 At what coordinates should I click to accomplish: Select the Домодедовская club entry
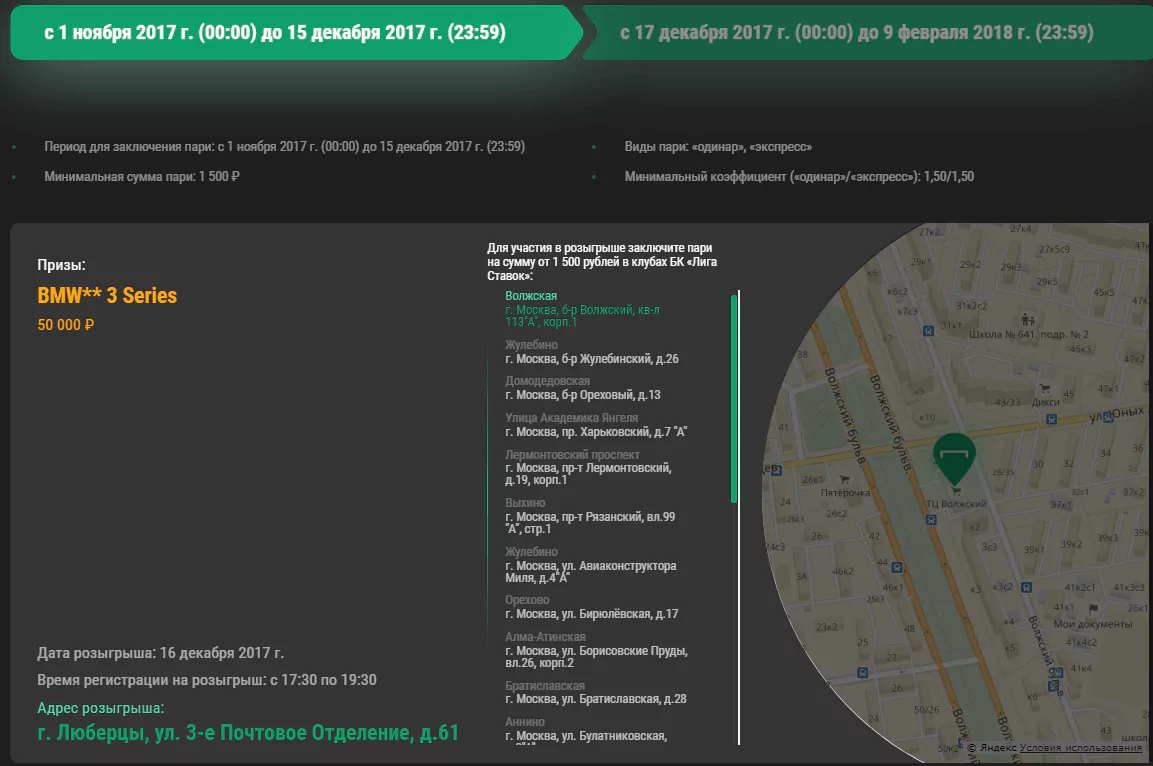coord(583,388)
